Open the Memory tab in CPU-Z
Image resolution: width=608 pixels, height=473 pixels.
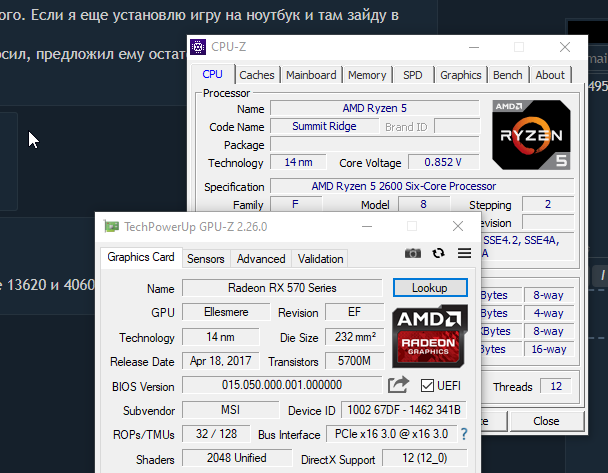click(367, 75)
